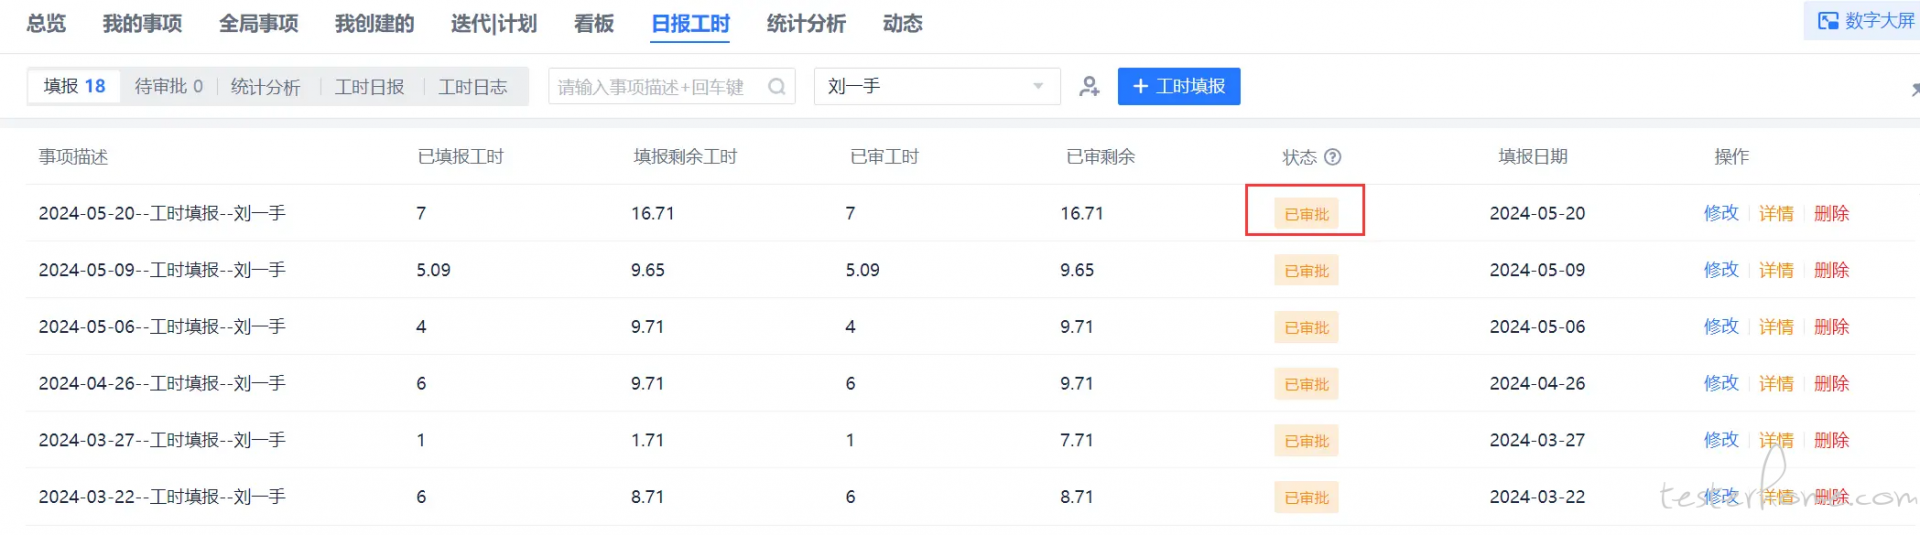This screenshot has height=535, width=1920.
Task: Open the 迭代|计划 tab
Action: click(x=493, y=23)
